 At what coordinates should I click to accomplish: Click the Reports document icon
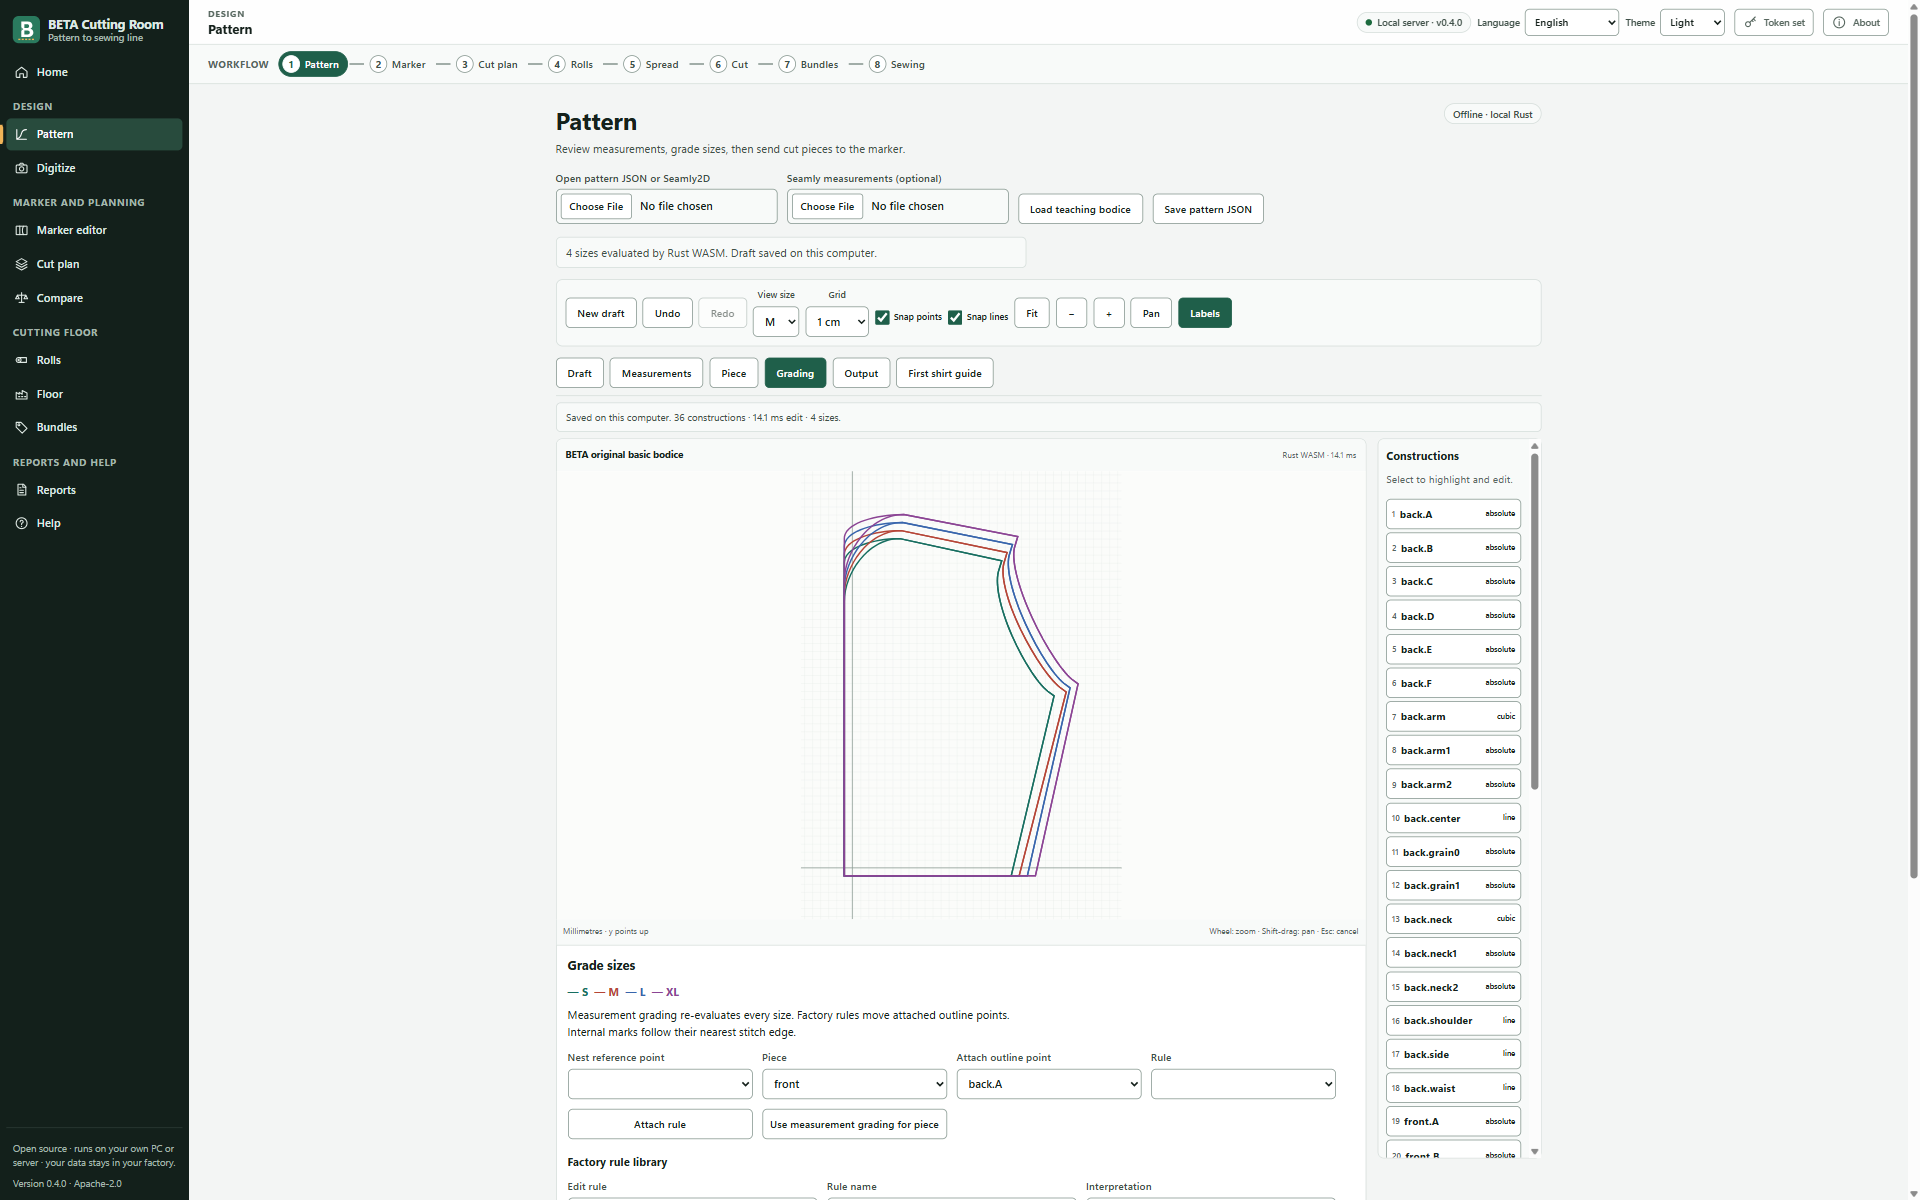point(22,490)
